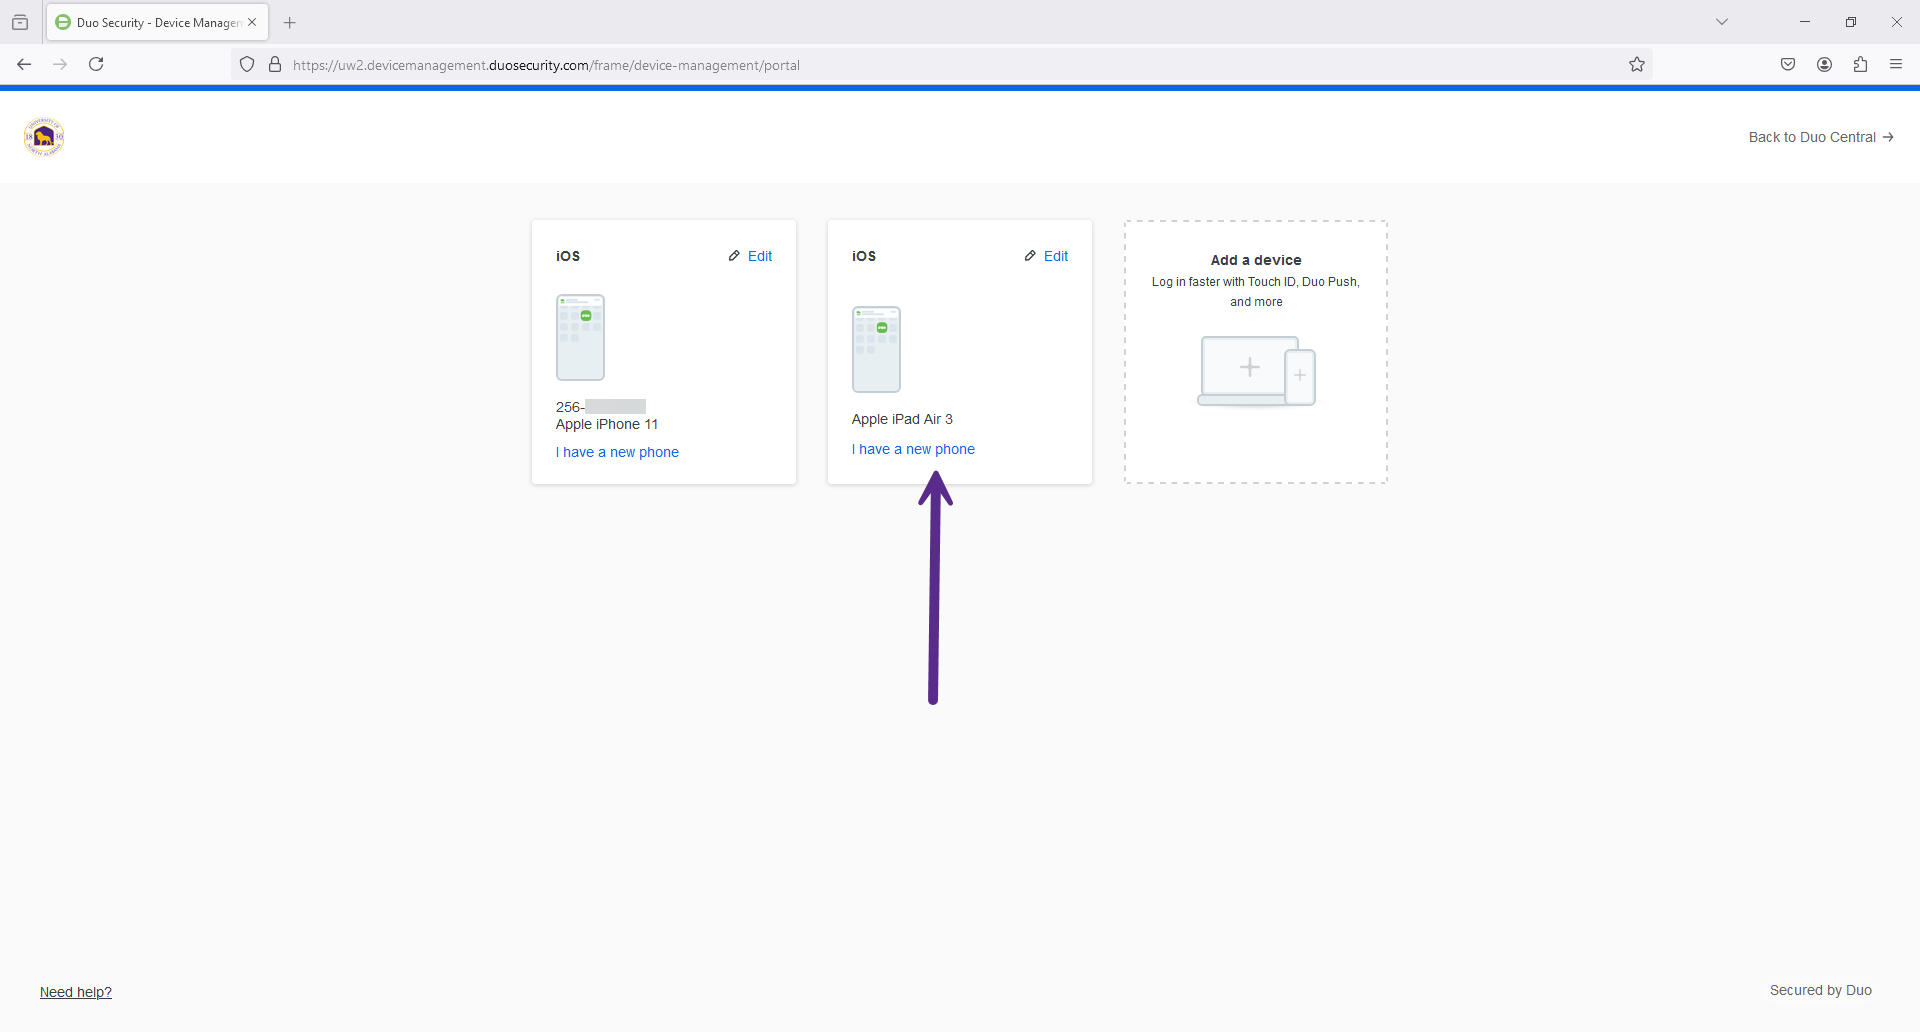This screenshot has width=1920, height=1032.
Task: Edit the Apple iPhone 11 device
Action: click(x=751, y=256)
